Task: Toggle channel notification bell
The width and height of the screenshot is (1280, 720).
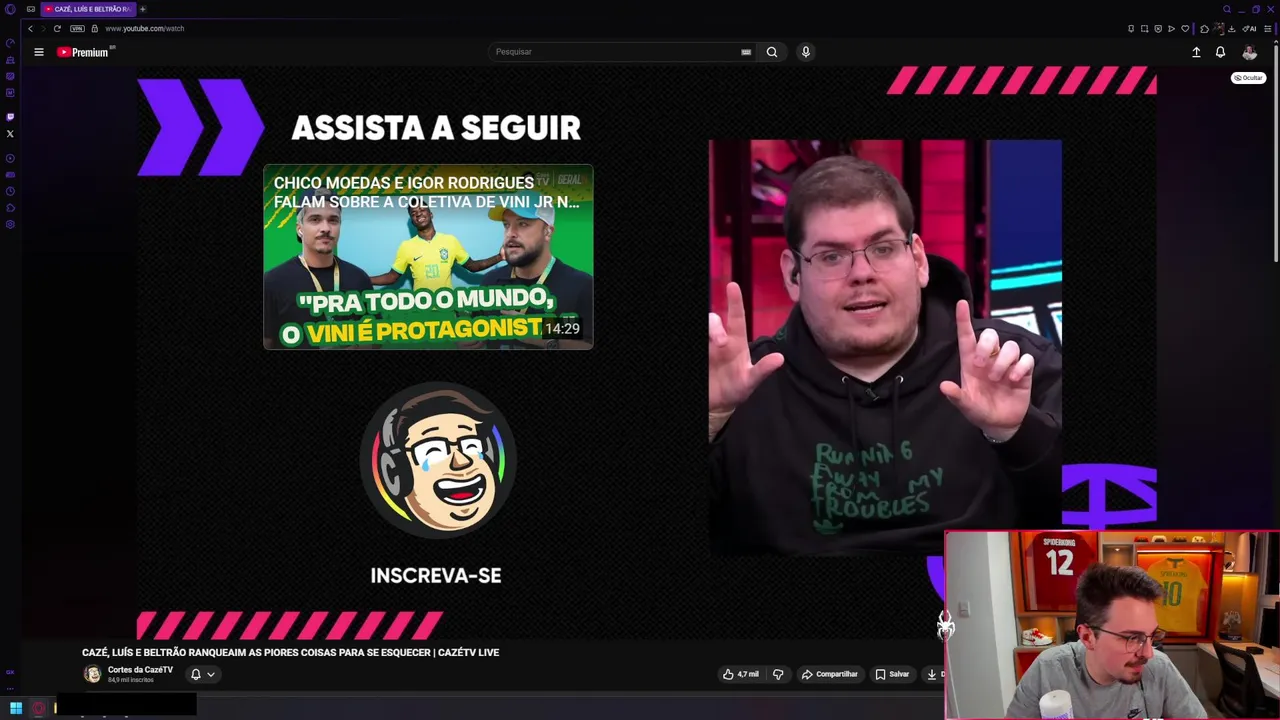Action: click(x=196, y=674)
